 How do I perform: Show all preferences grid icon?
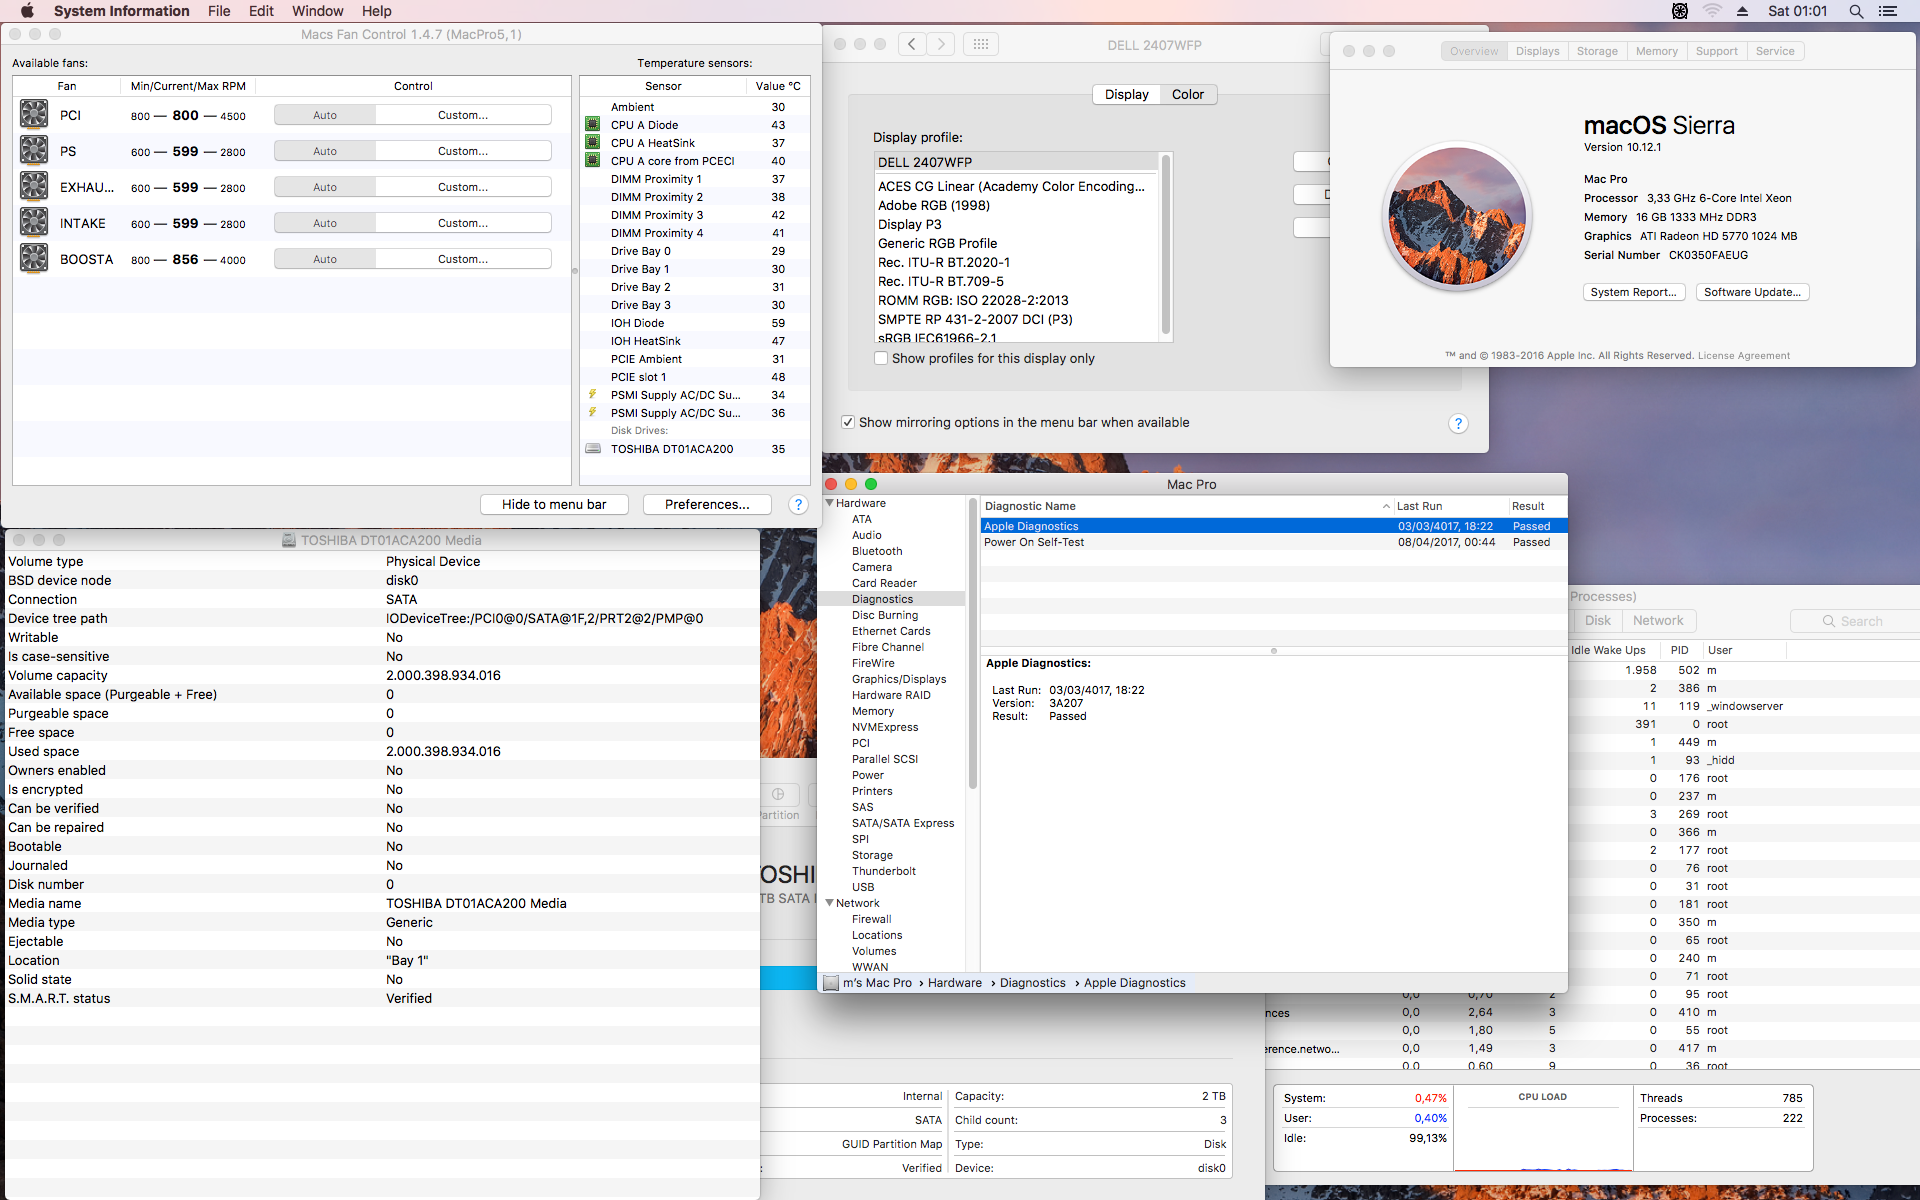click(x=980, y=44)
